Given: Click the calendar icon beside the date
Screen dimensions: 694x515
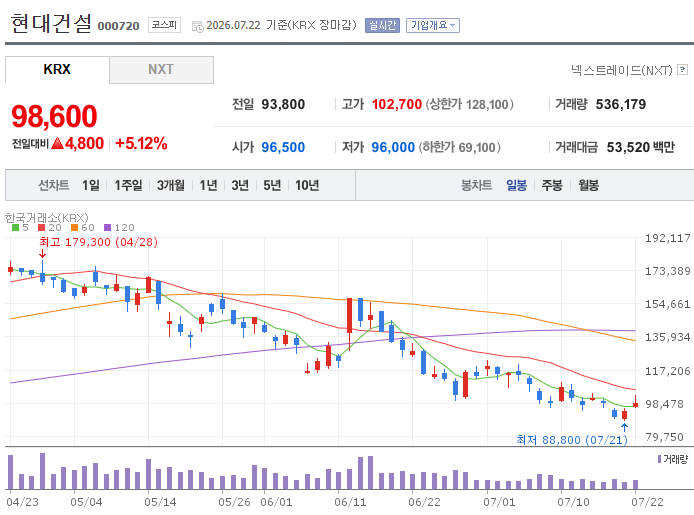Looking at the screenshot, I should click(197, 27).
